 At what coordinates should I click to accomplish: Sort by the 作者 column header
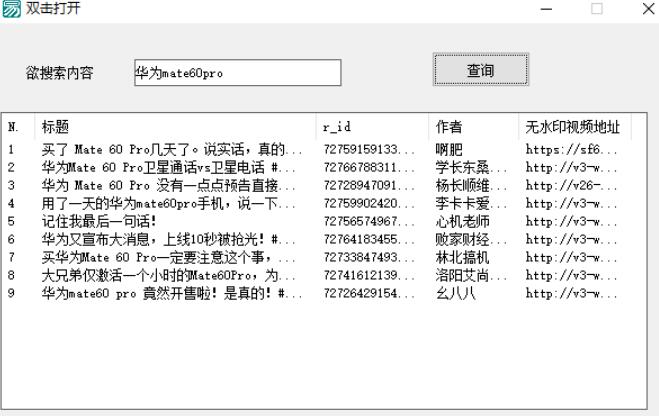tap(473, 126)
